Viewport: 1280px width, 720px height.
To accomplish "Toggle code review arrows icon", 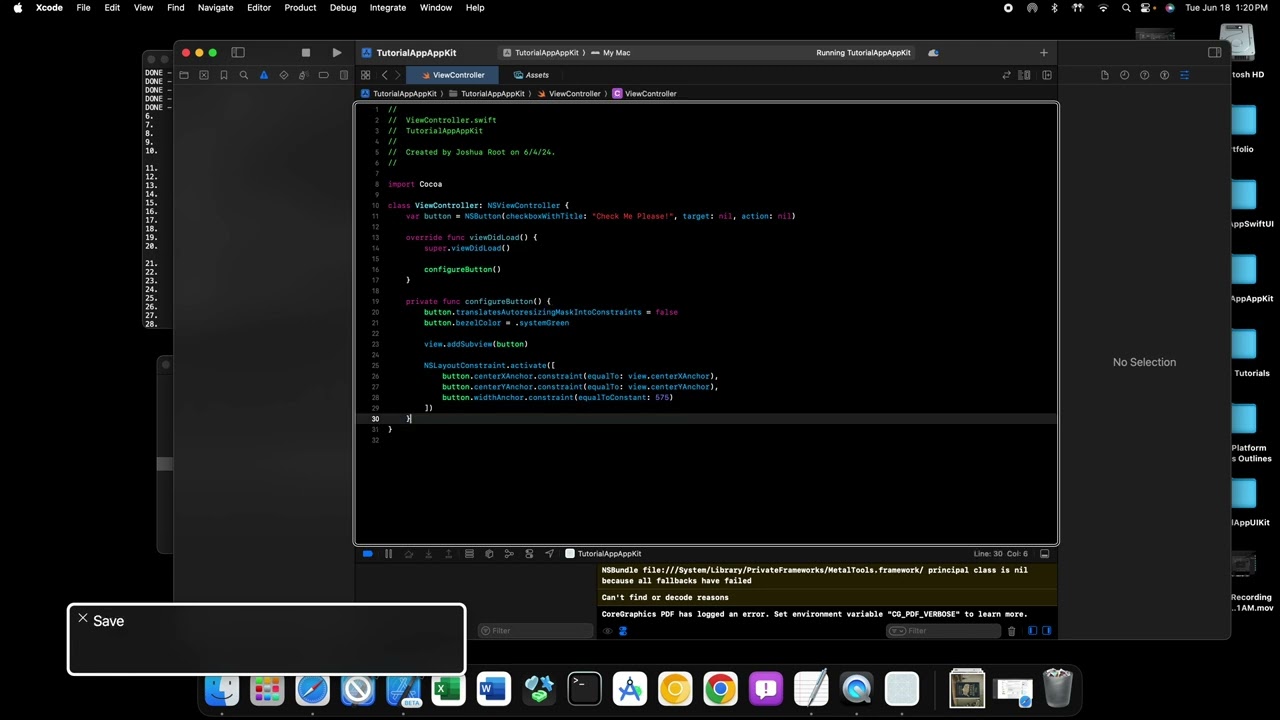I will (1006, 75).
